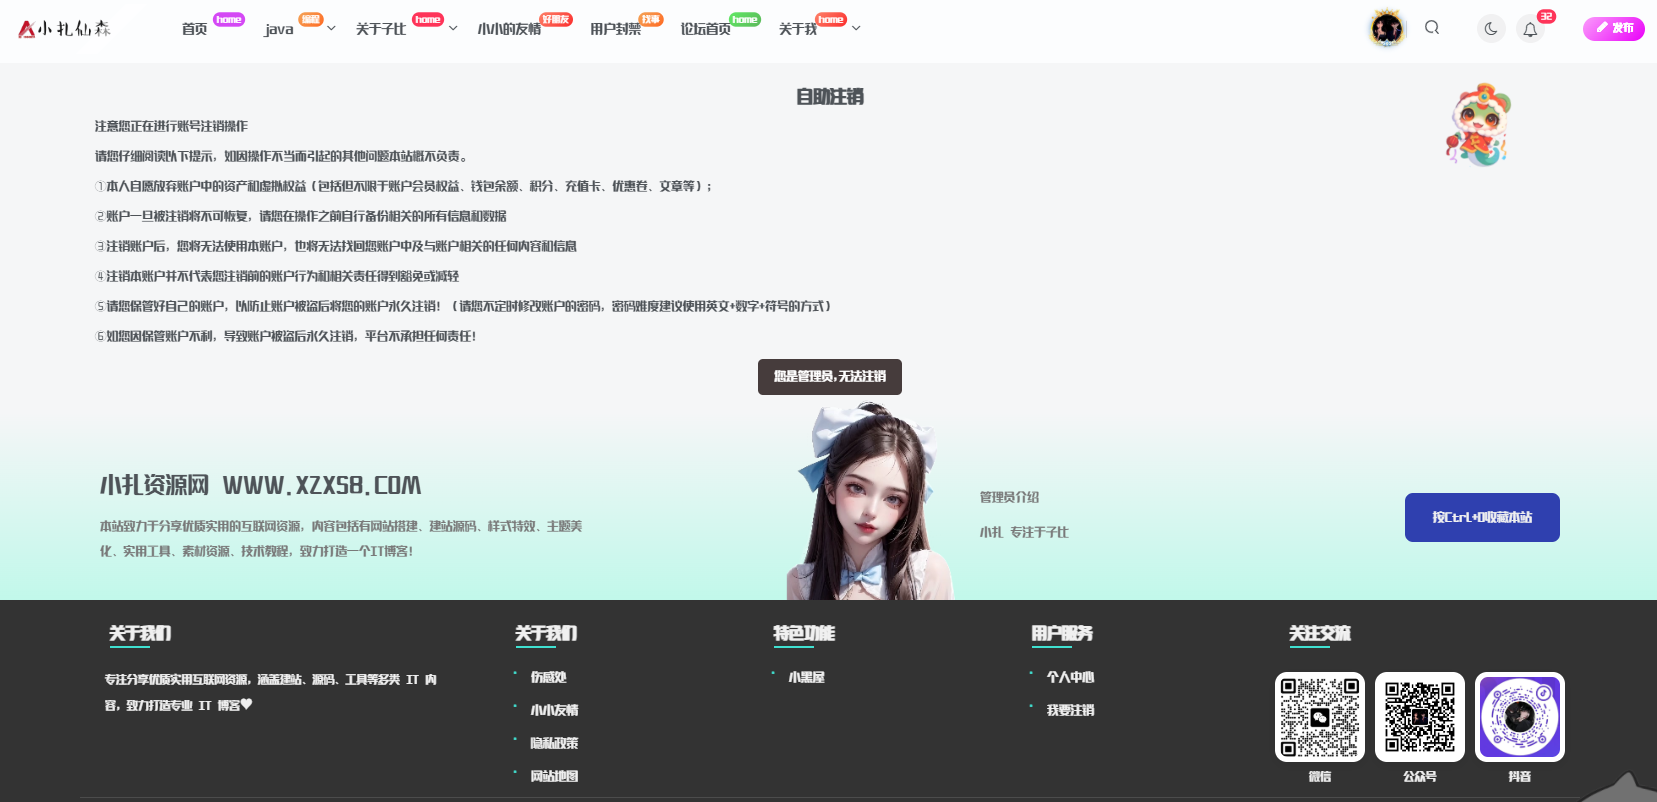Click notice ② 账户一旦被注销将不可恢复
The image size is (1657, 802).
(301, 216)
